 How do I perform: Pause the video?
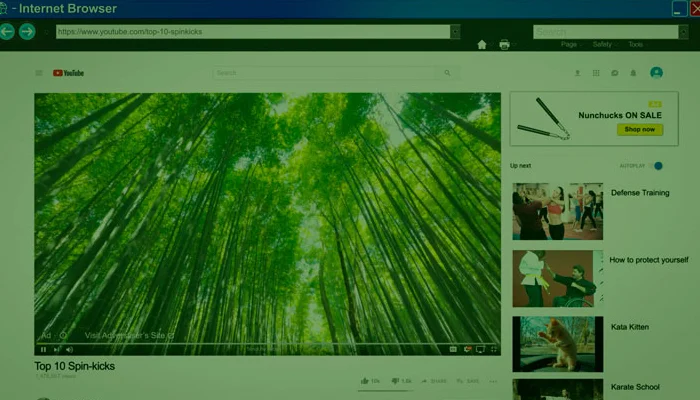click(x=43, y=350)
